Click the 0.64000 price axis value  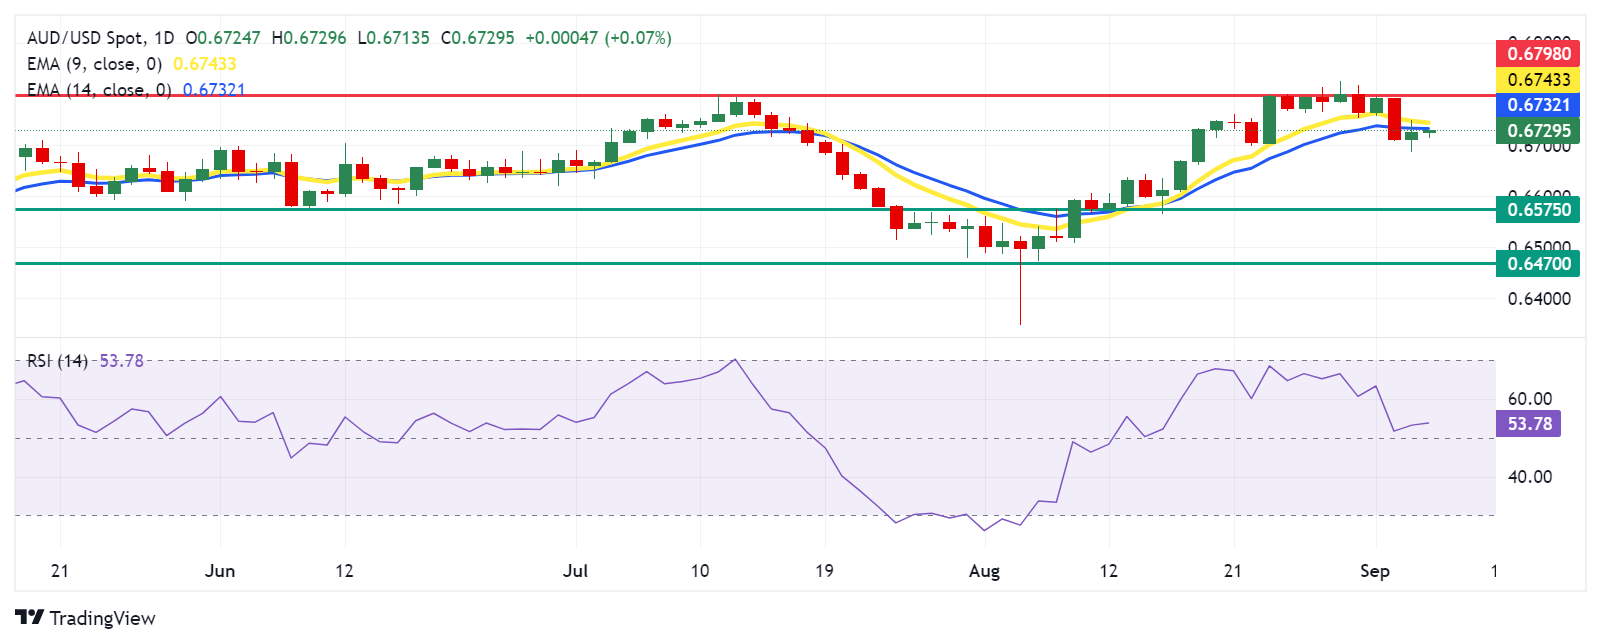[1538, 299]
